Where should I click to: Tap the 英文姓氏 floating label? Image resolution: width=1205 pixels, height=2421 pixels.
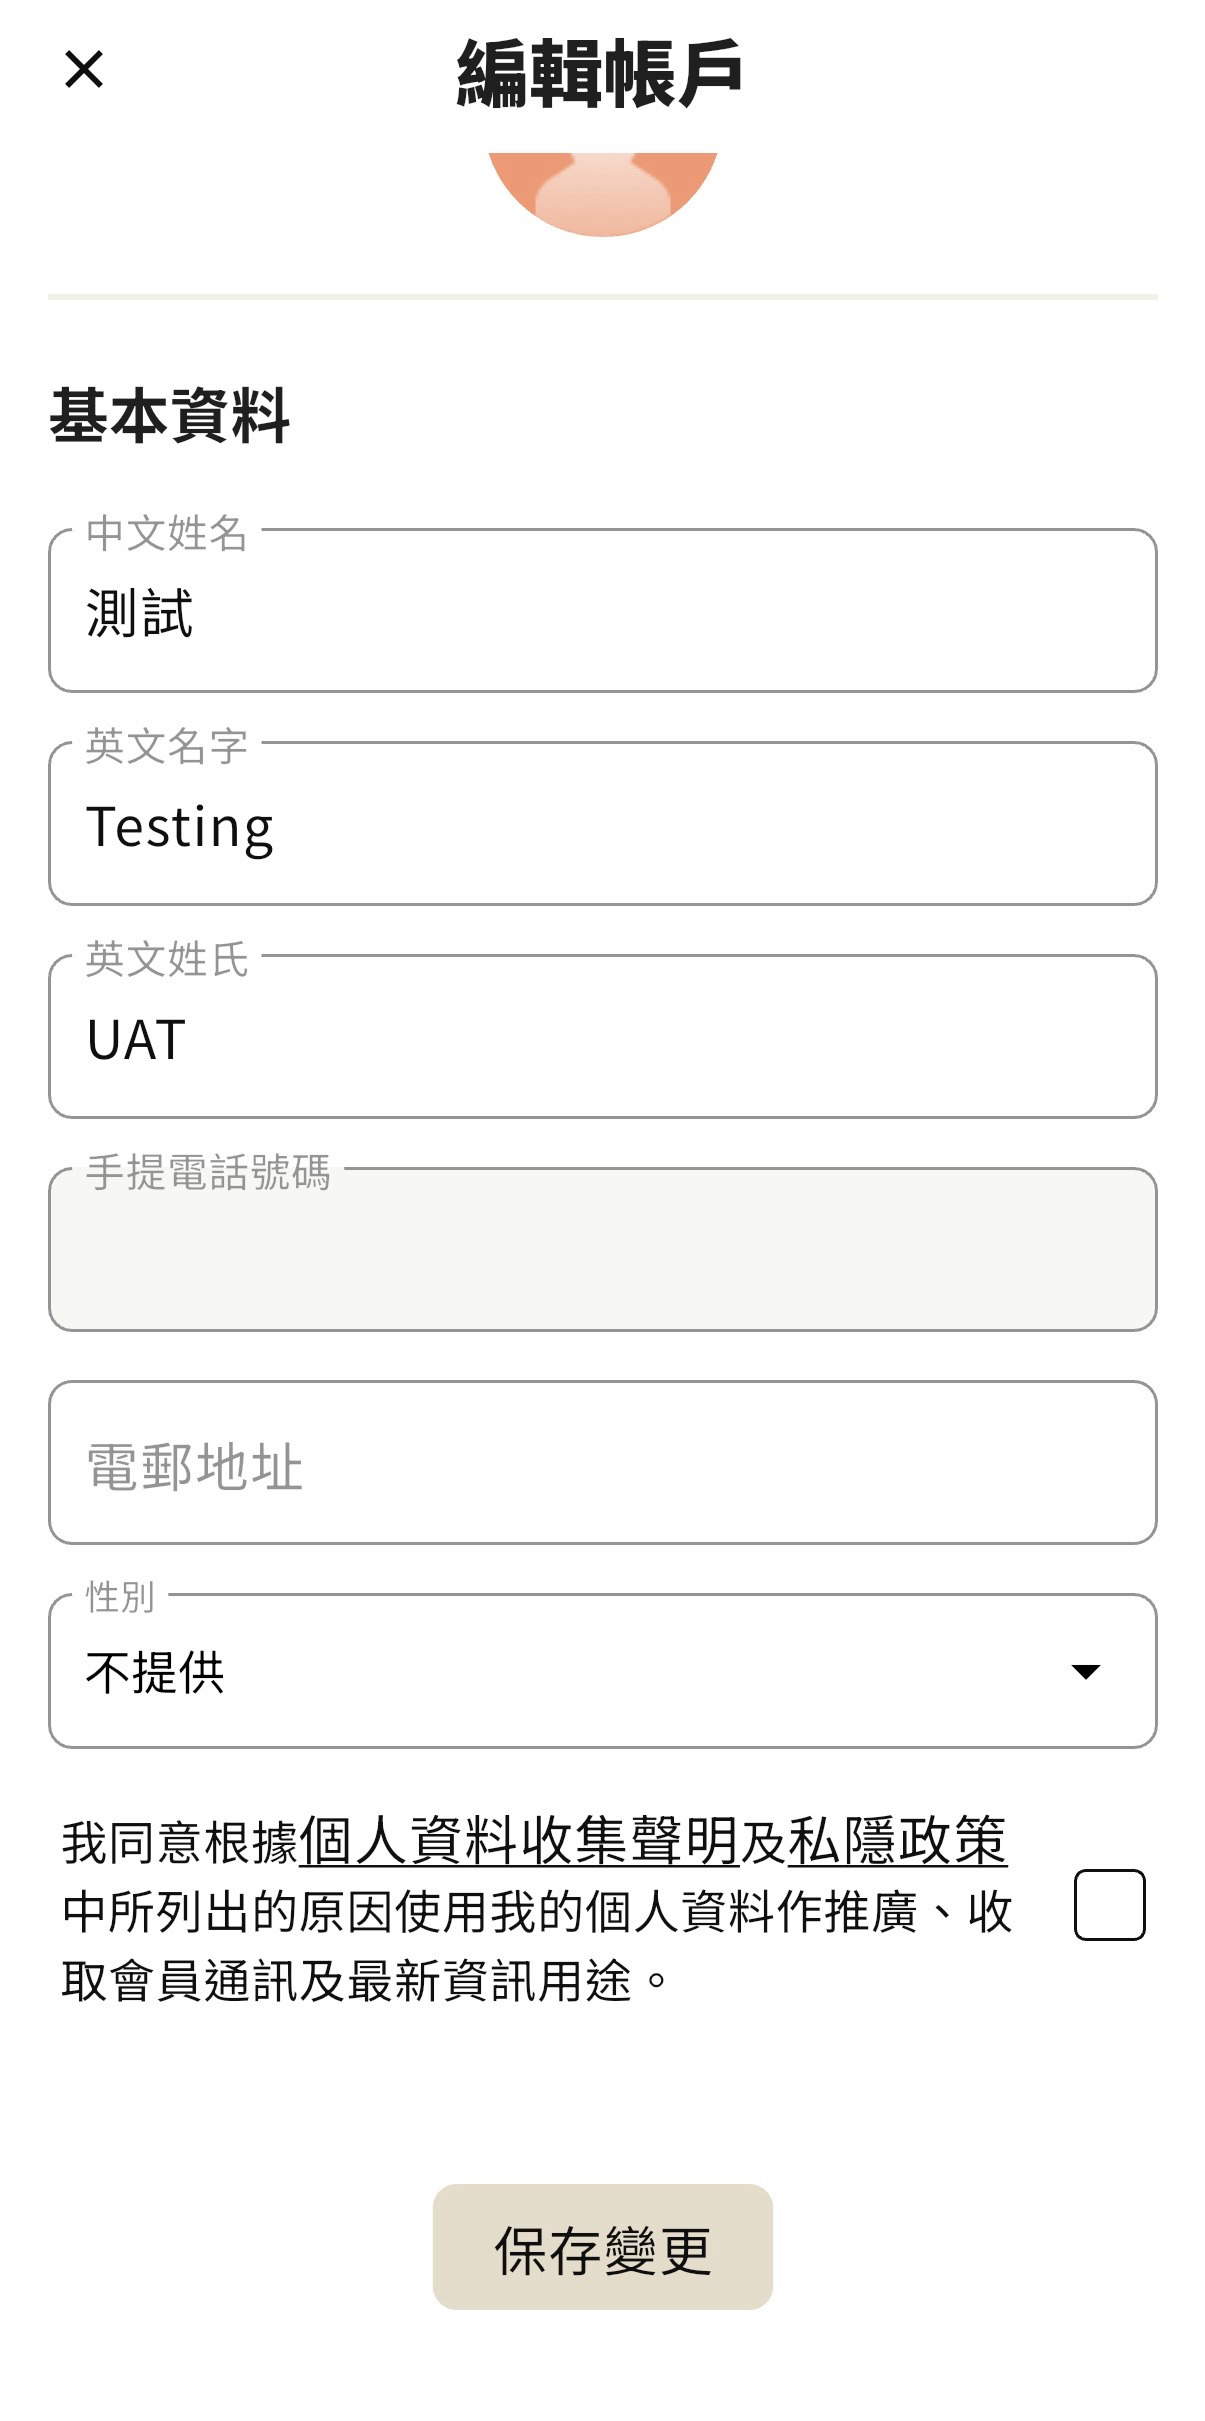point(166,959)
